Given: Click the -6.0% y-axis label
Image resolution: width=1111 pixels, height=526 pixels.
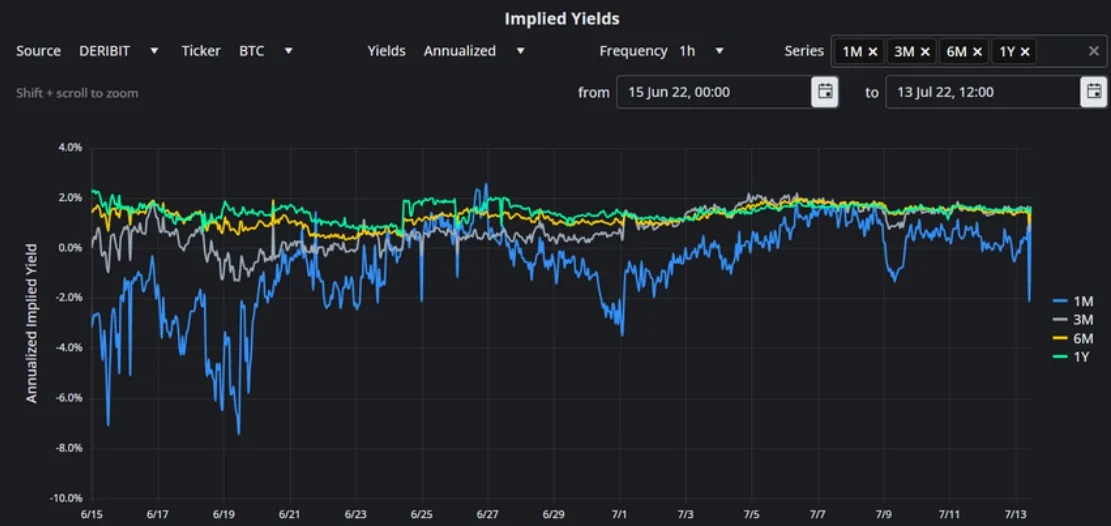Looking at the screenshot, I should tap(69, 398).
